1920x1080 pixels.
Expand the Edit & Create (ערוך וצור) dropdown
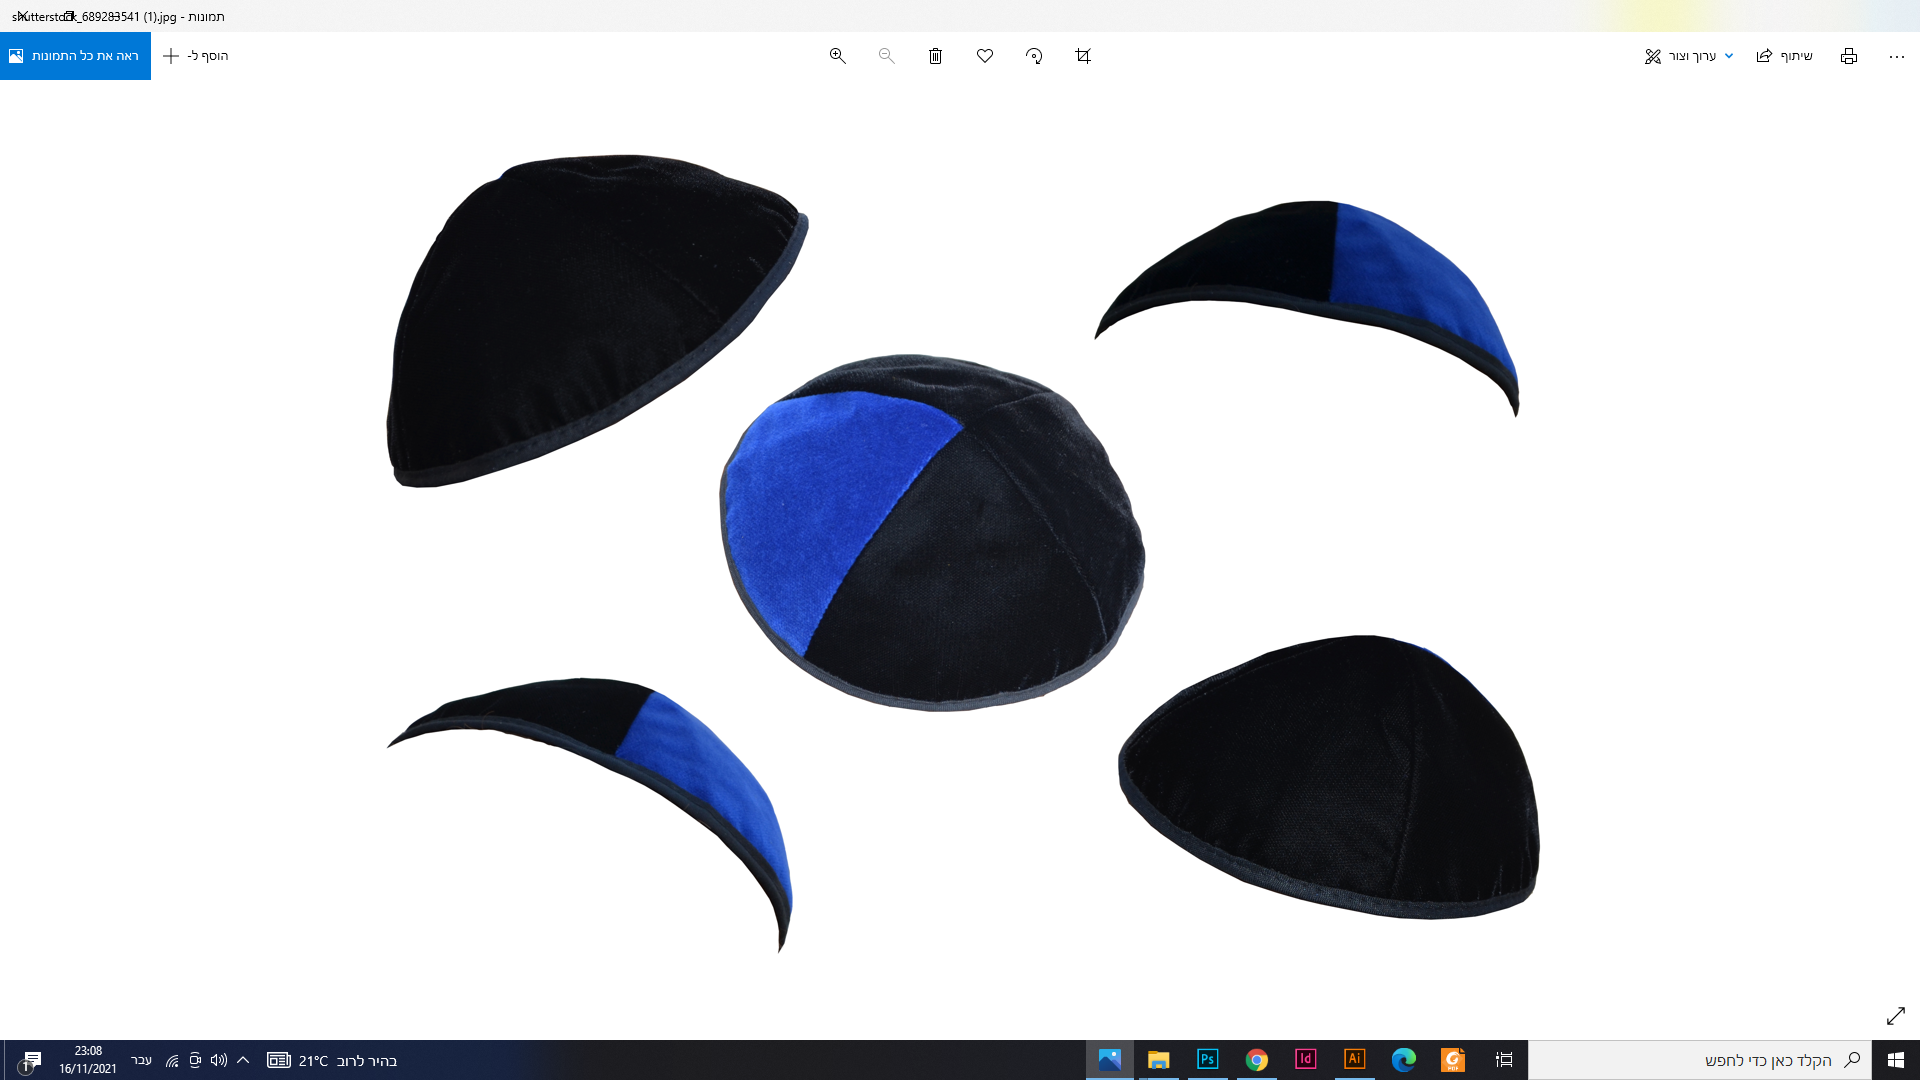pos(1688,56)
